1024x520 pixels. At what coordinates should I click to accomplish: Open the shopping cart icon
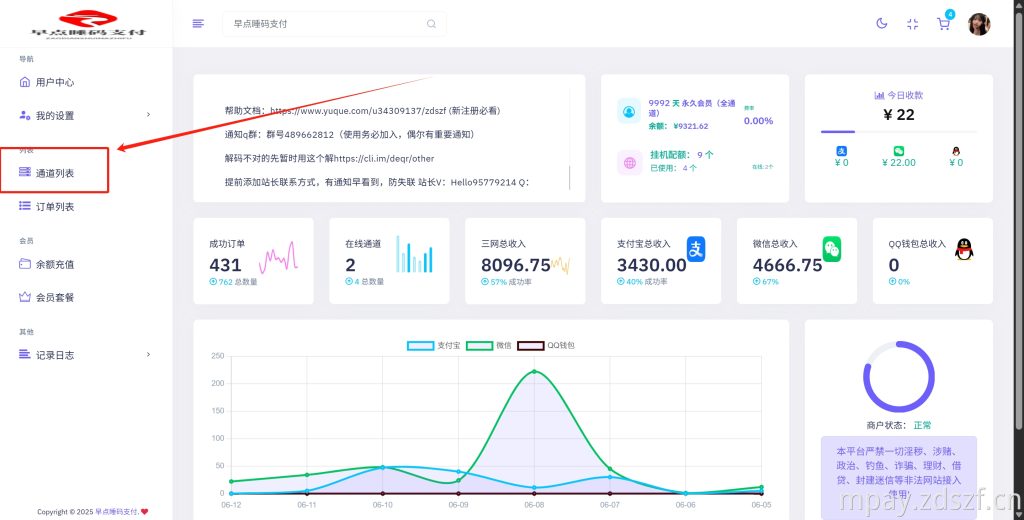click(x=943, y=24)
